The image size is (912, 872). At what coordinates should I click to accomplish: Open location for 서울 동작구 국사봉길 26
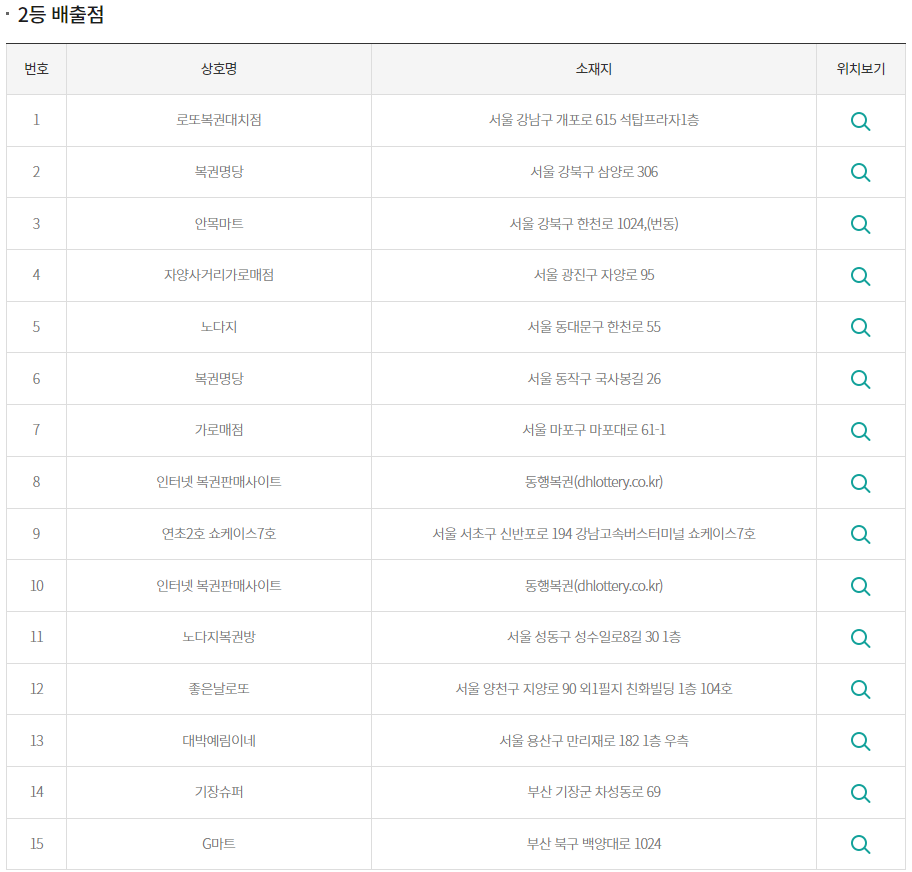pyautogui.click(x=860, y=379)
